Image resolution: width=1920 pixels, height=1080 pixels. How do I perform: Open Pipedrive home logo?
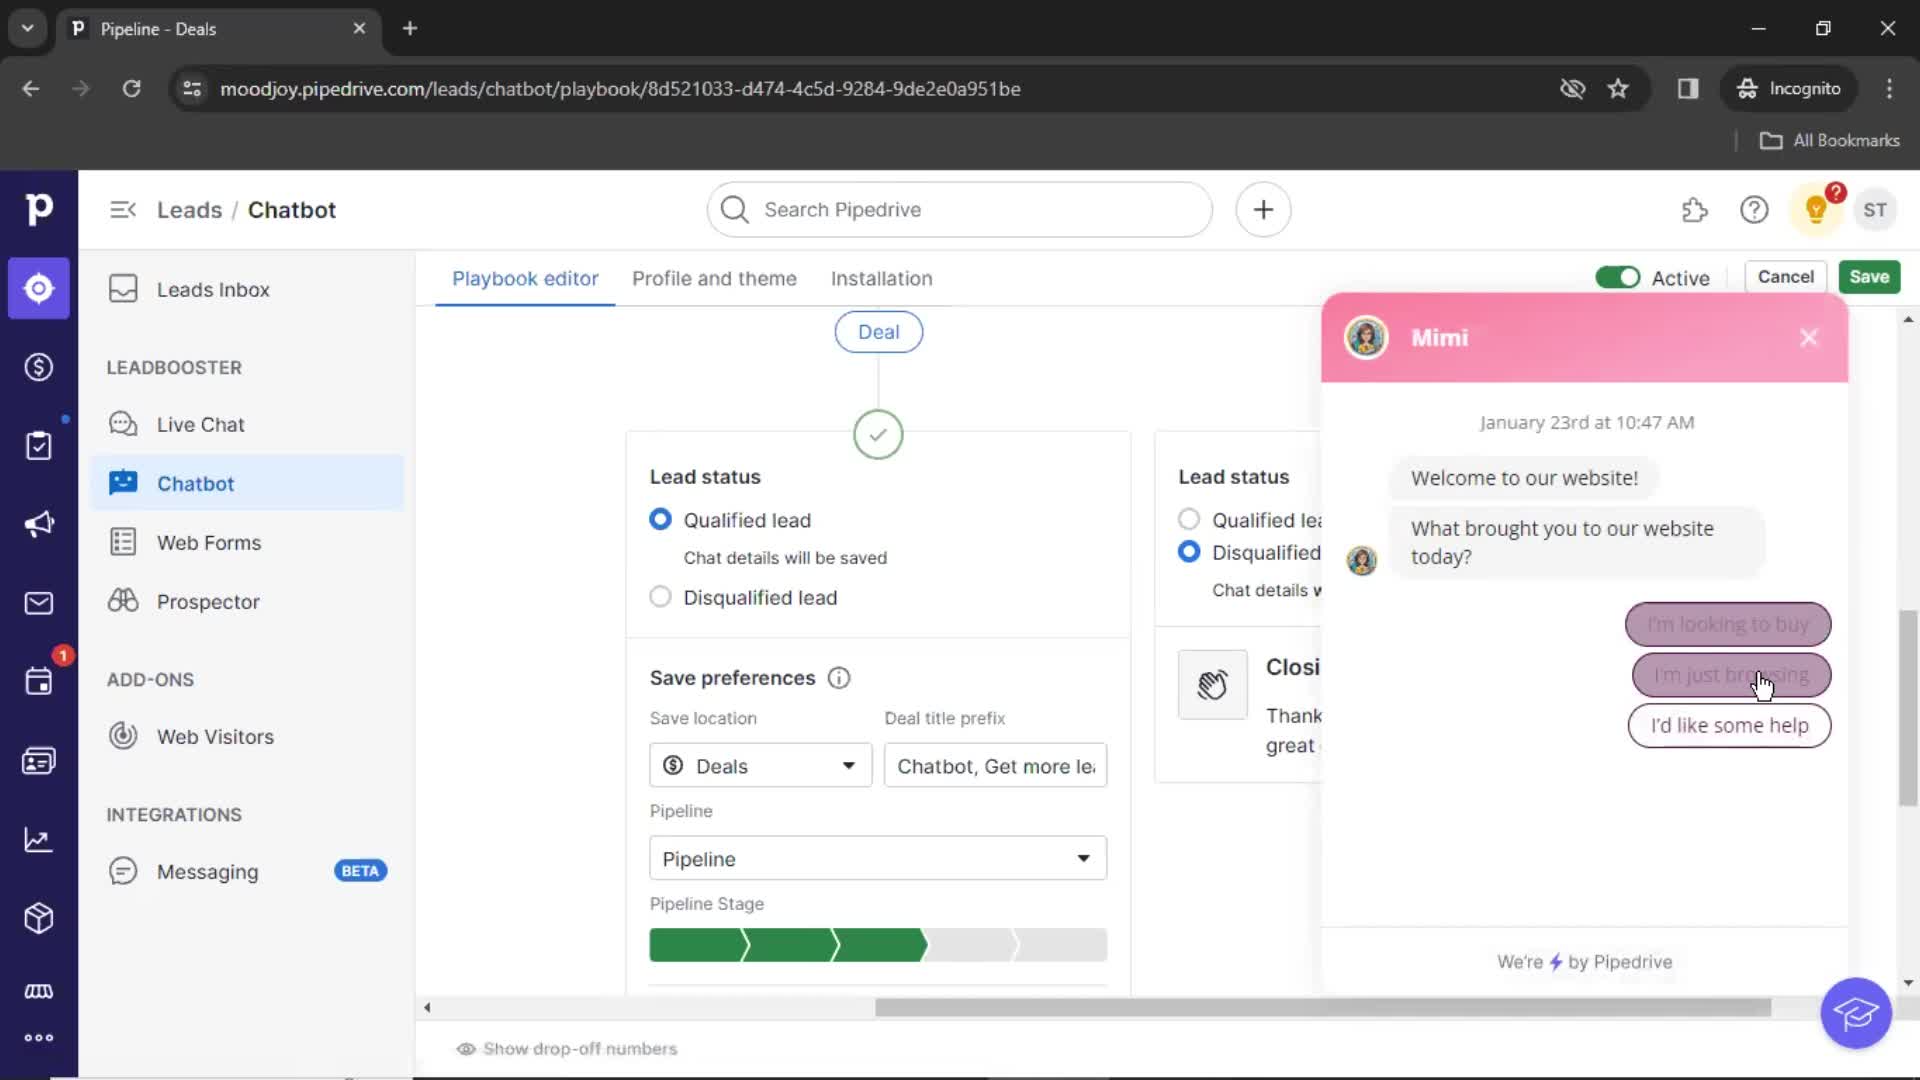pos(38,209)
